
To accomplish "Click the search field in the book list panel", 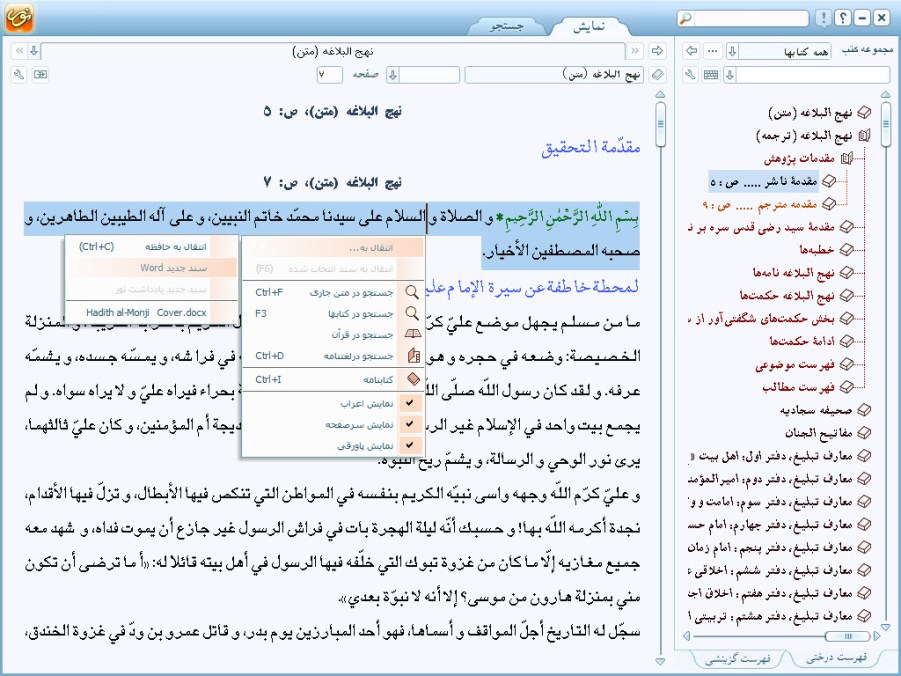I will coord(813,74).
